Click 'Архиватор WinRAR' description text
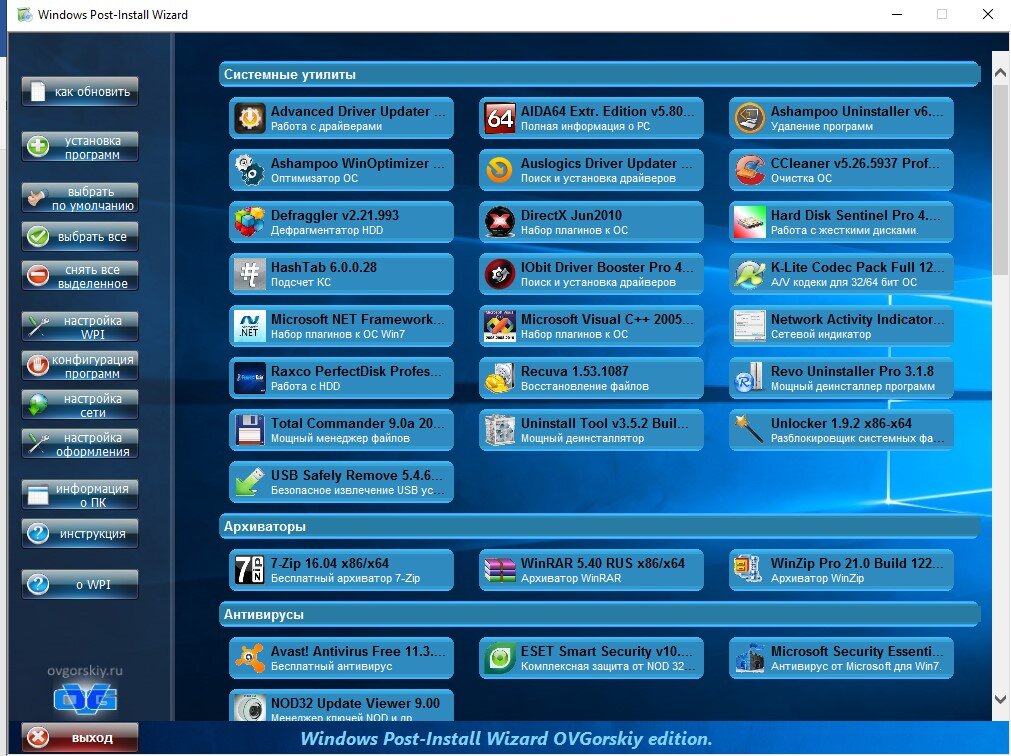Viewport: 1011px width, 756px height. 571,578
